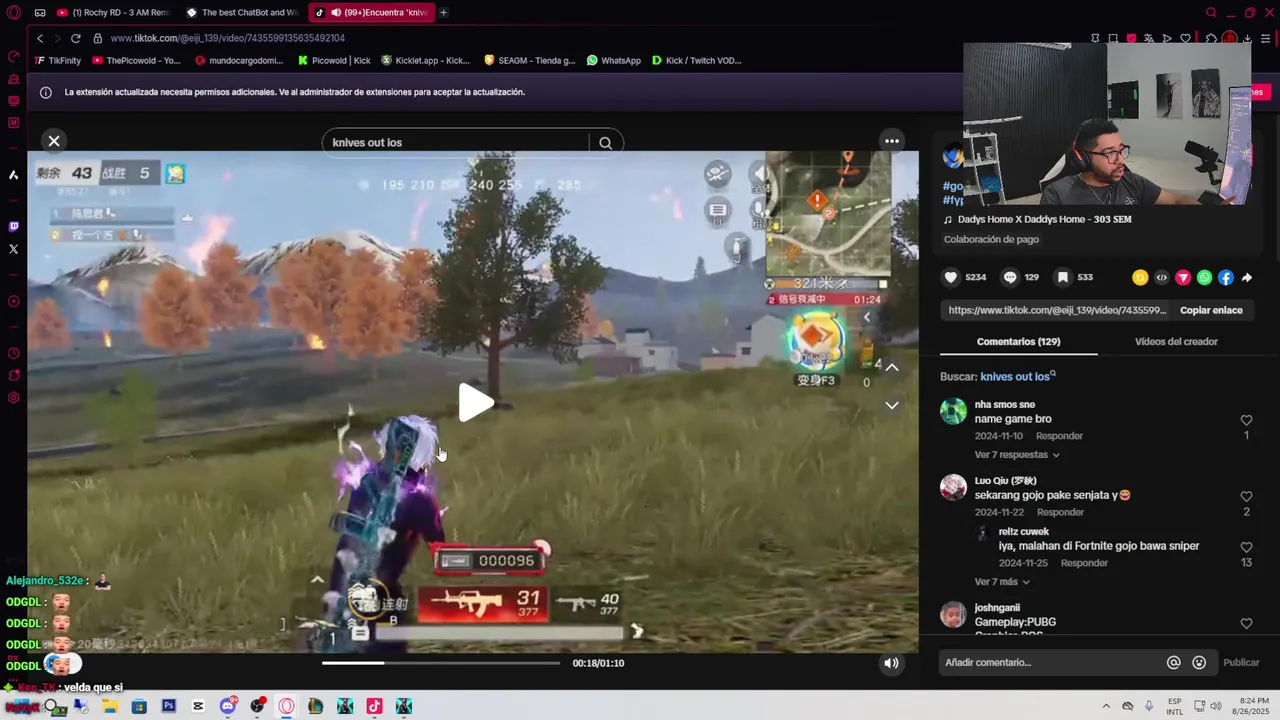Screen dimensions: 1280x720
Task: Reload the page with refresh icon
Action: point(75,38)
